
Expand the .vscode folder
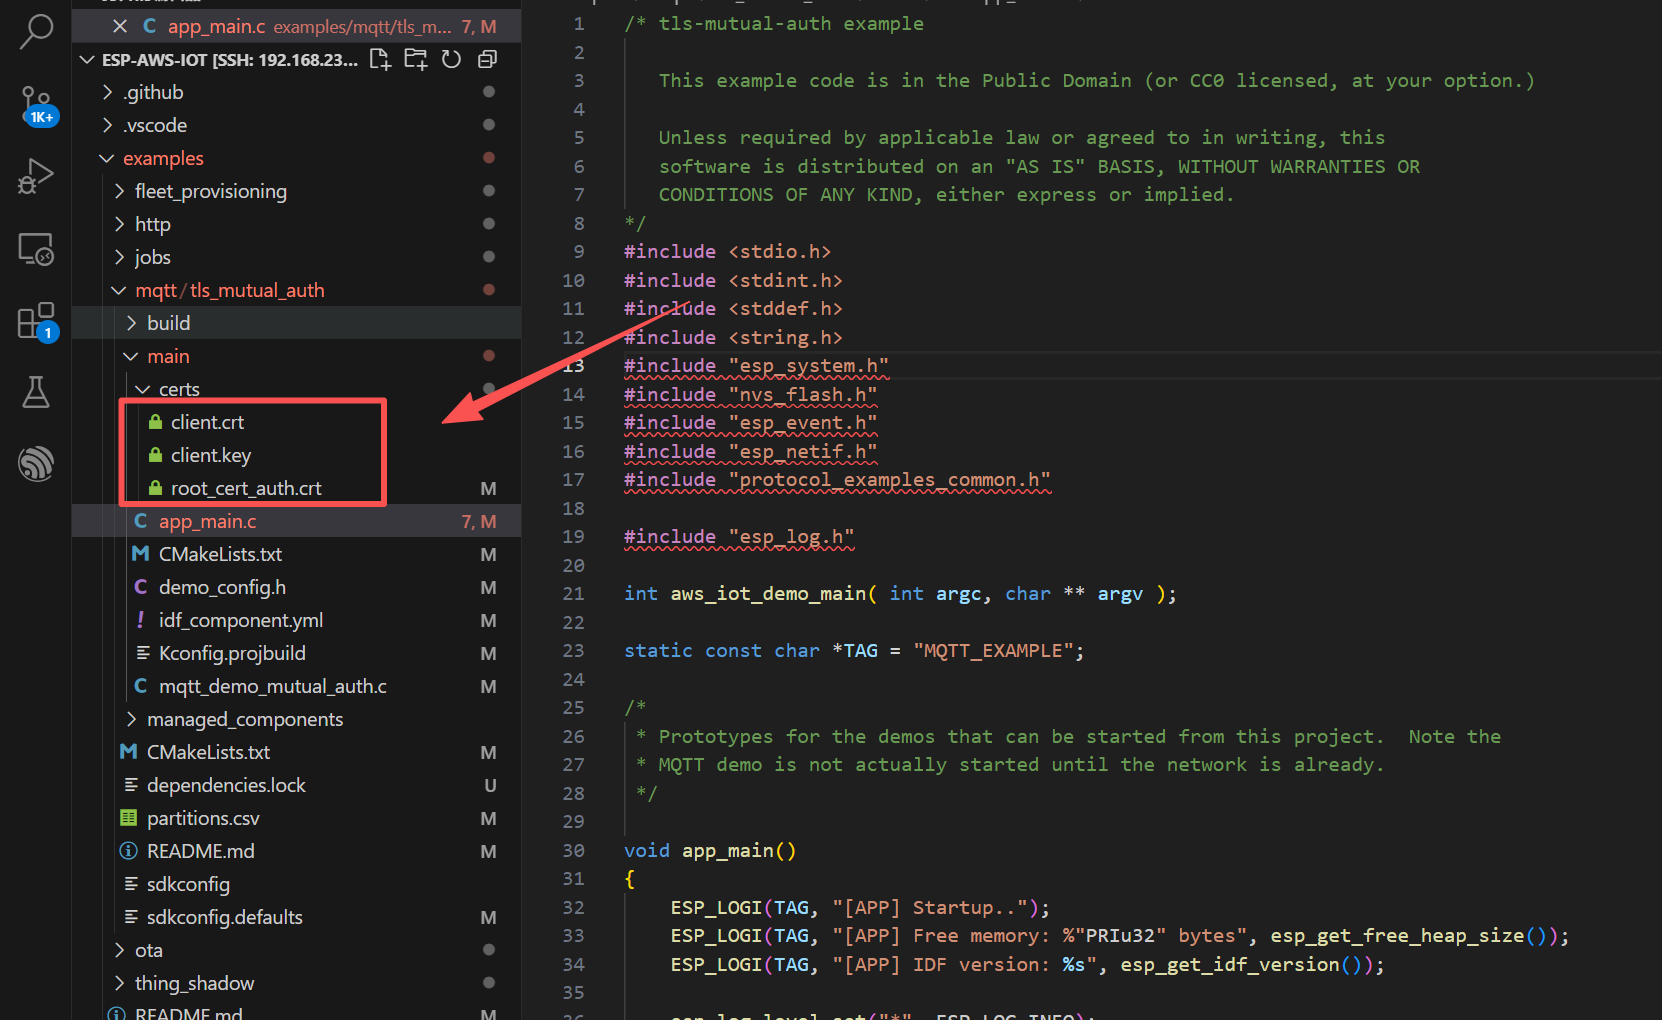click(x=108, y=125)
